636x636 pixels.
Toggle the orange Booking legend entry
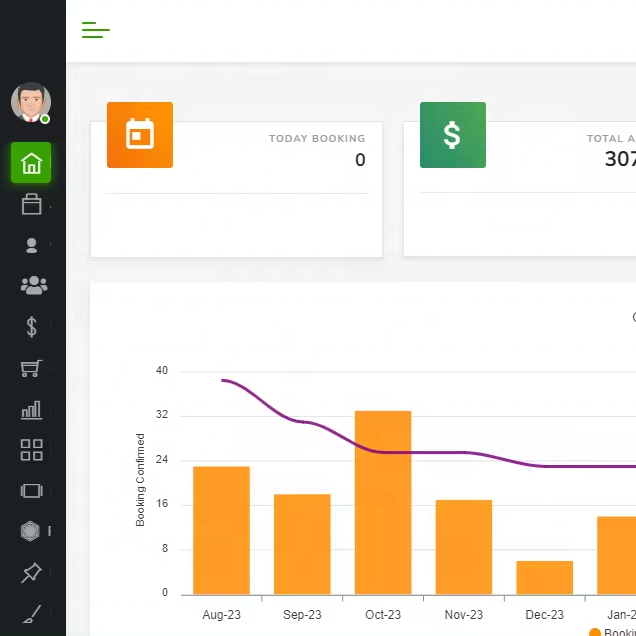610,632
